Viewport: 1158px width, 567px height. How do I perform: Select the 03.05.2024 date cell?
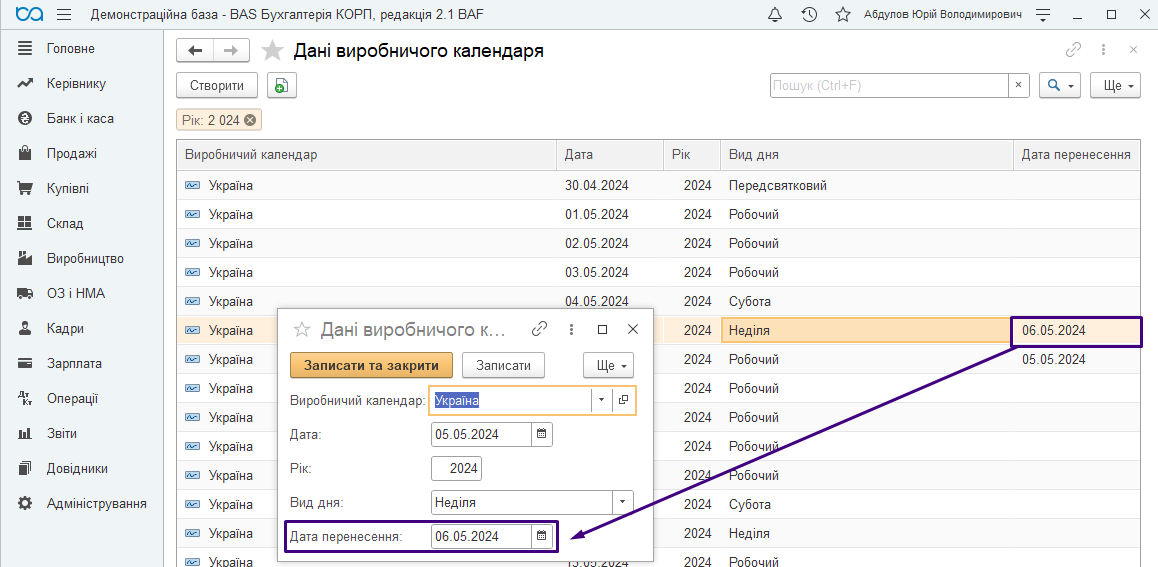pyautogui.click(x=609, y=272)
